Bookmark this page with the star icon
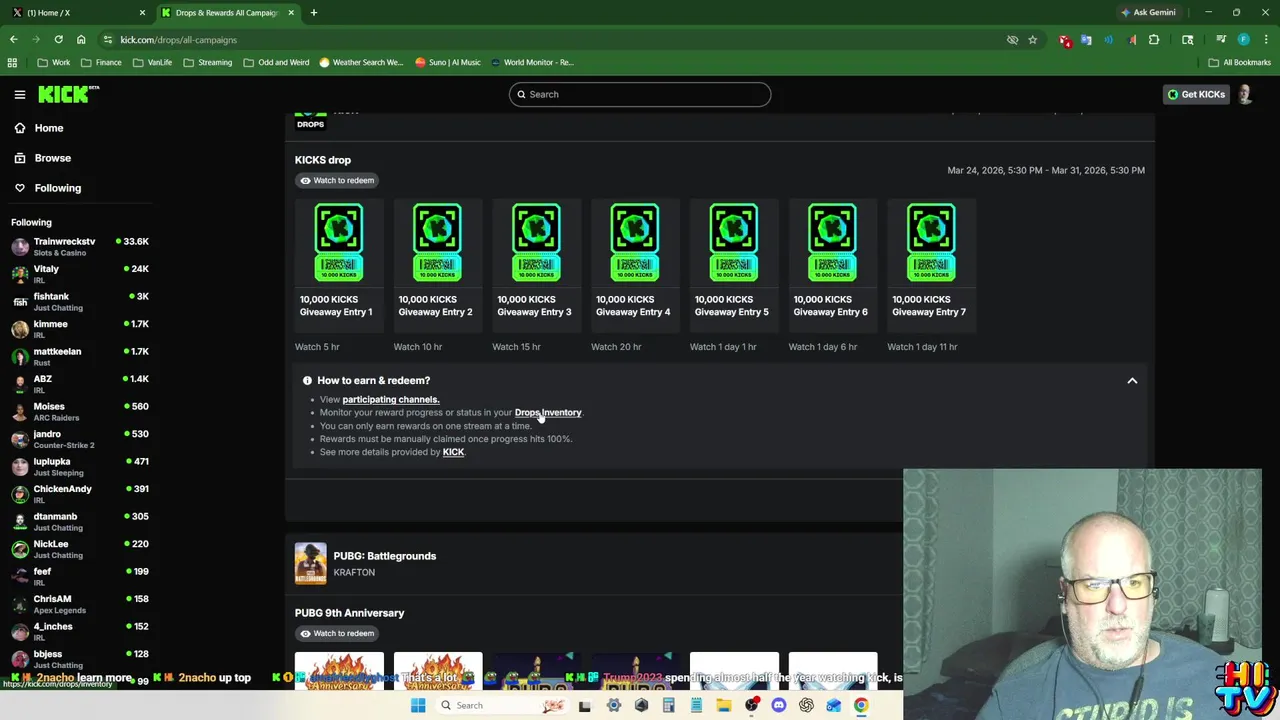Viewport: 1280px width, 720px height. (x=1032, y=40)
